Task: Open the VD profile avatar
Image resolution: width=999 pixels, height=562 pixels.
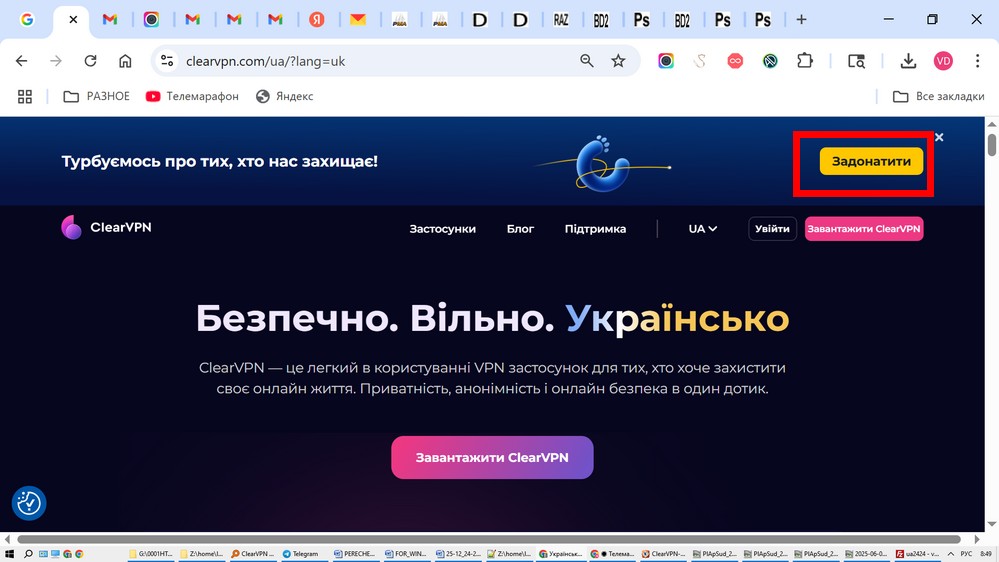Action: 943,61
